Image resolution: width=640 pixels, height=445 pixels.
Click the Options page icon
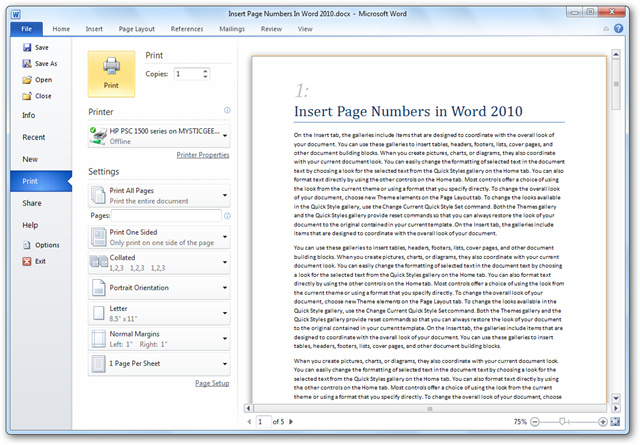coord(27,245)
